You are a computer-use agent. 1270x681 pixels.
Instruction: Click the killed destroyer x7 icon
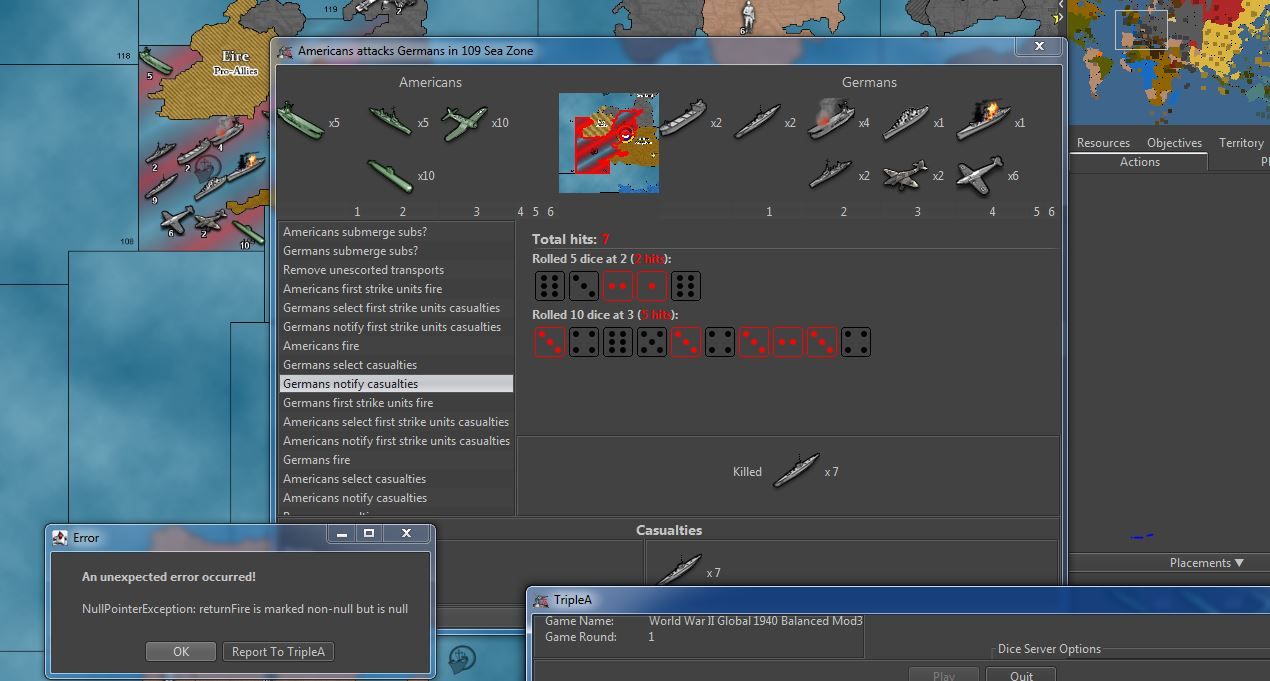pos(796,471)
